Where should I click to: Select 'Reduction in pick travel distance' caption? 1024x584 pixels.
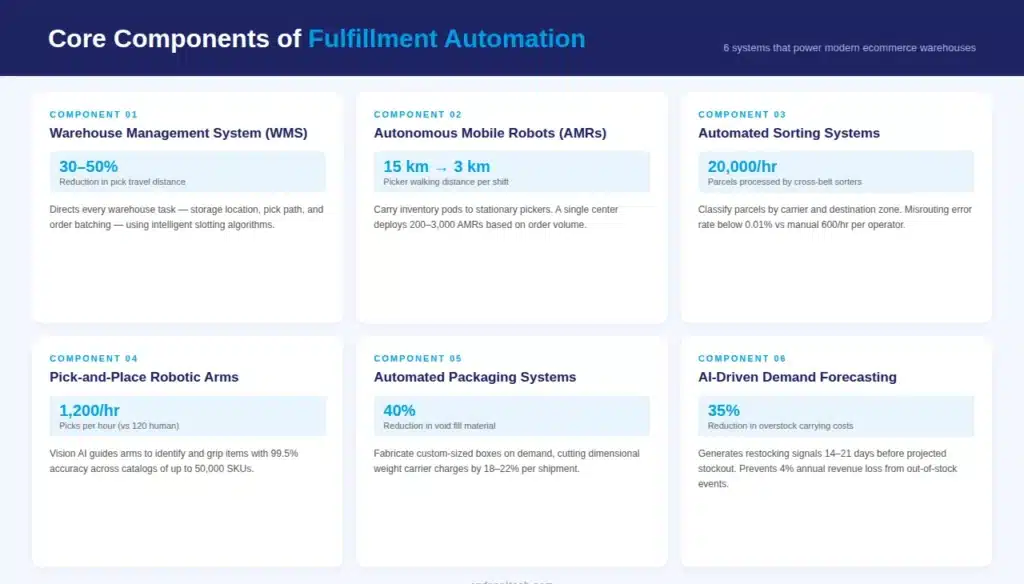click(x=122, y=182)
